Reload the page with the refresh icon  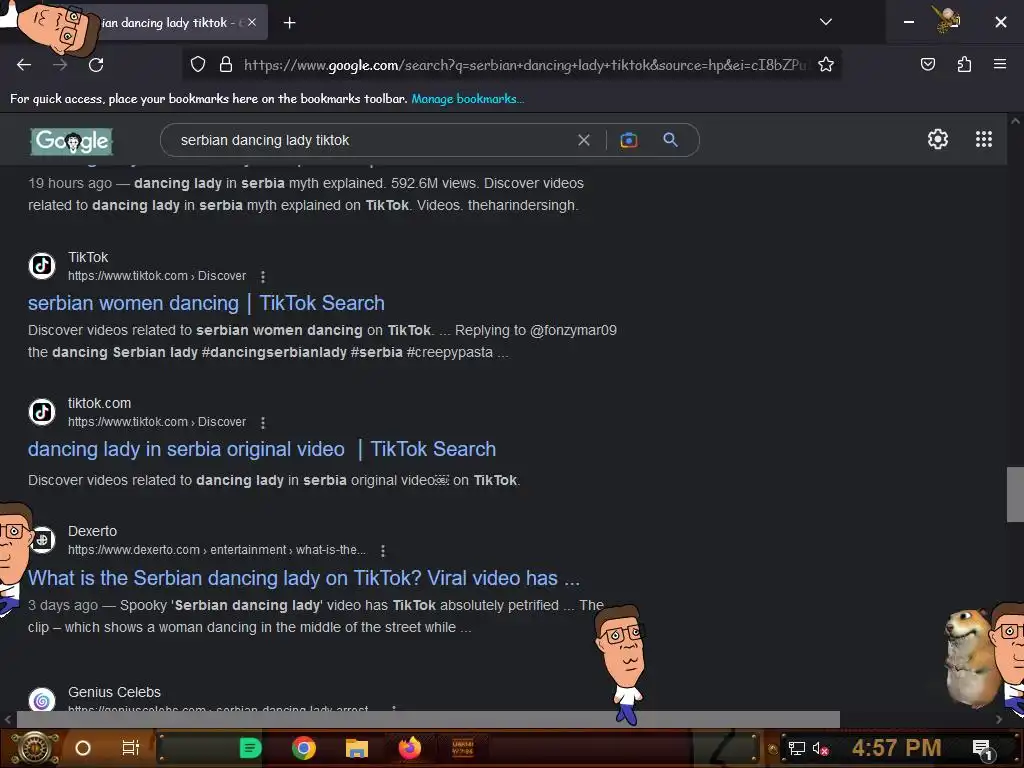click(96, 65)
